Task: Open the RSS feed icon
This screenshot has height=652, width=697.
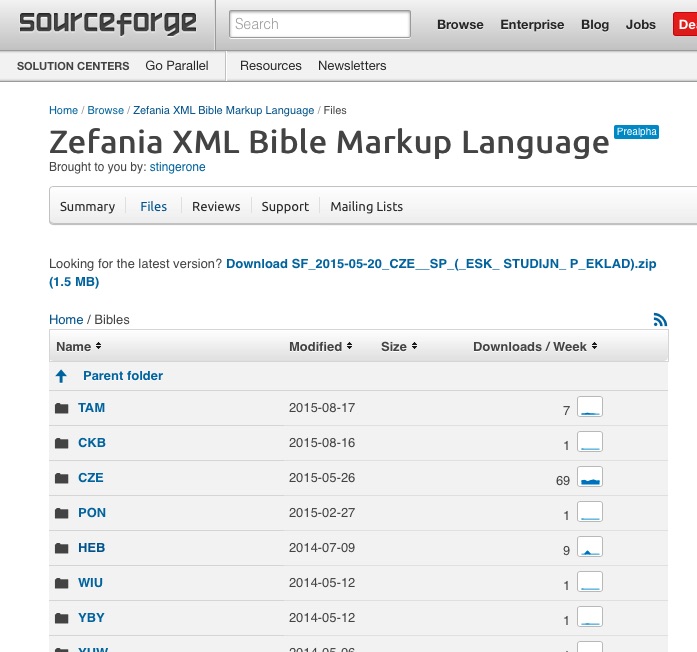Action: pos(660,320)
